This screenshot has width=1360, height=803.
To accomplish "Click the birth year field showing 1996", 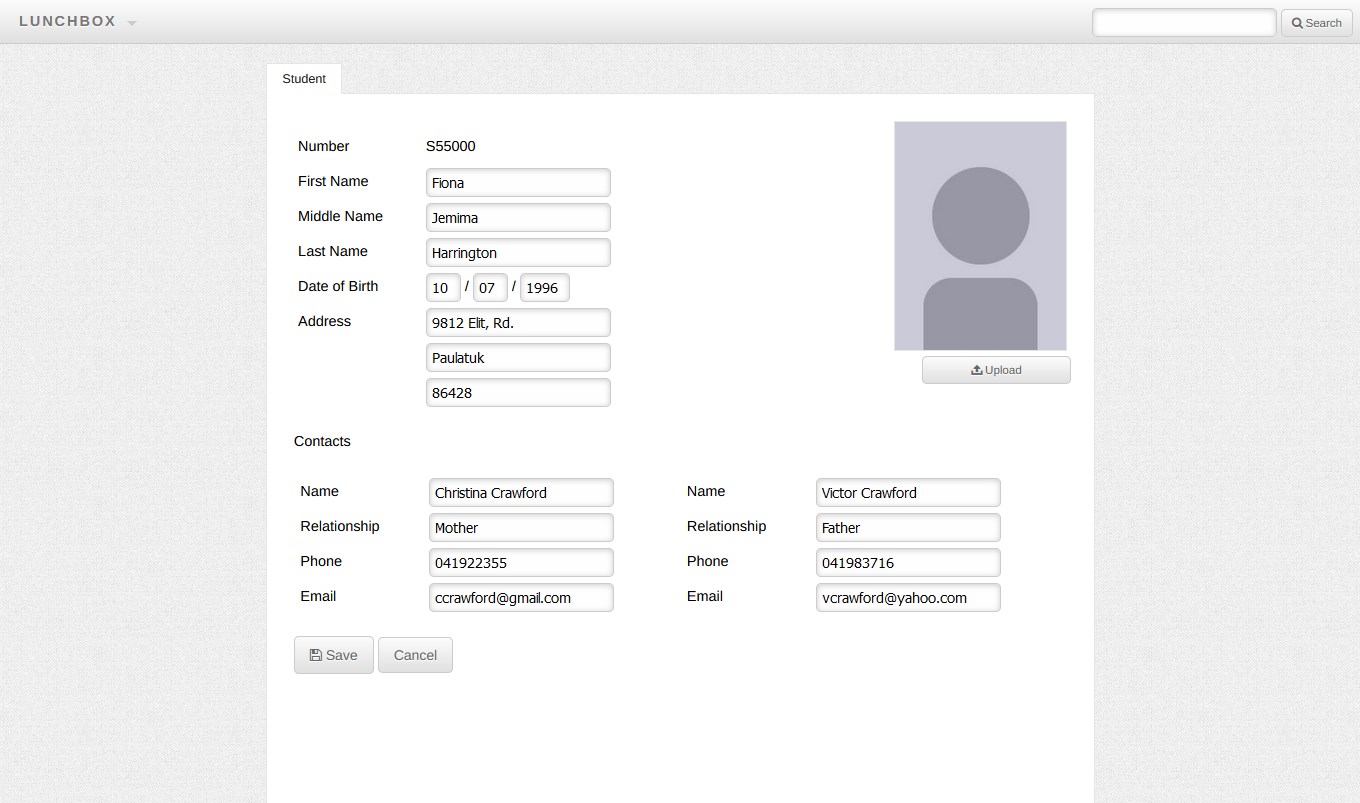I will coord(544,288).
